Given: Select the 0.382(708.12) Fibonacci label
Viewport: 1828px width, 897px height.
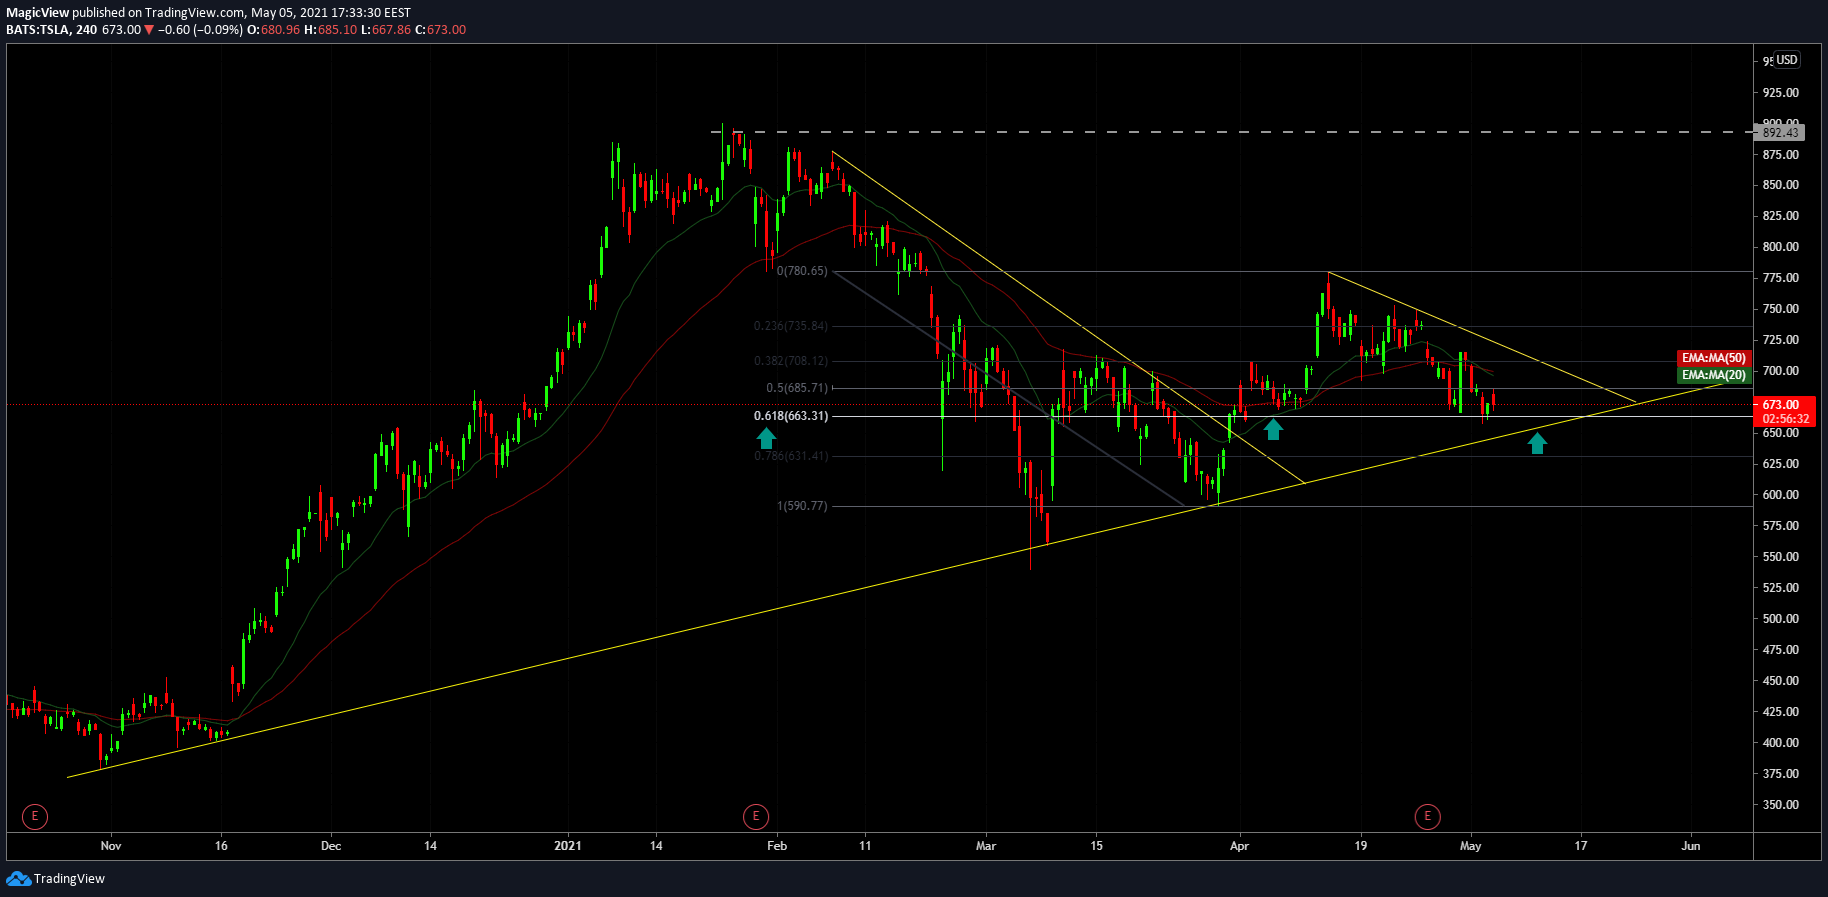Looking at the screenshot, I should 791,361.
